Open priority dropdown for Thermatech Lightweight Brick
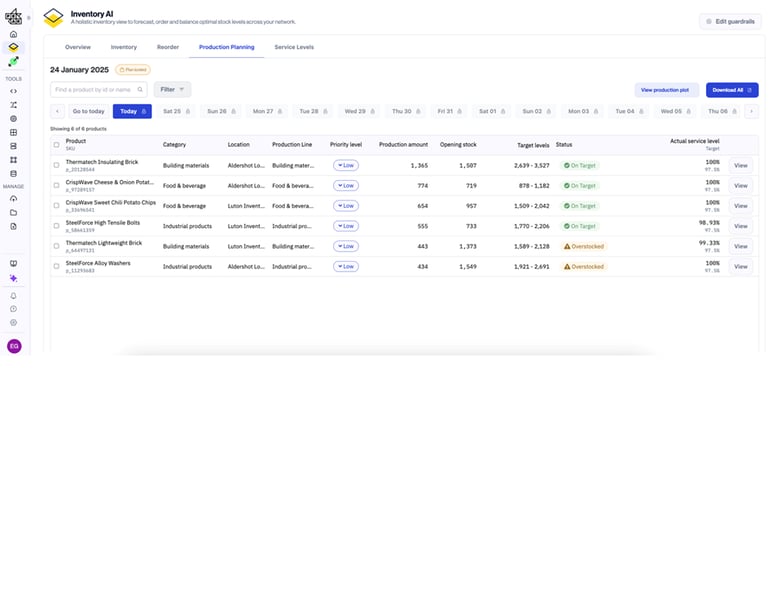 [346, 246]
